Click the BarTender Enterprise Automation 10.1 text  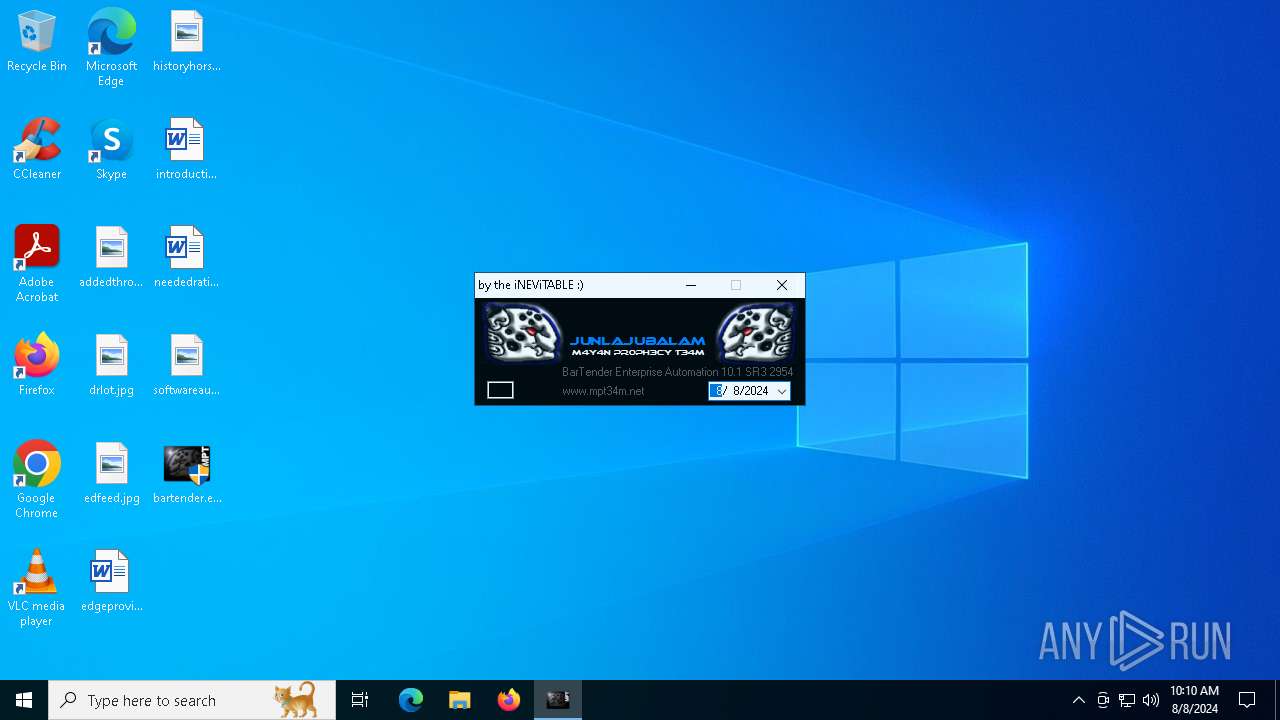click(x=678, y=372)
